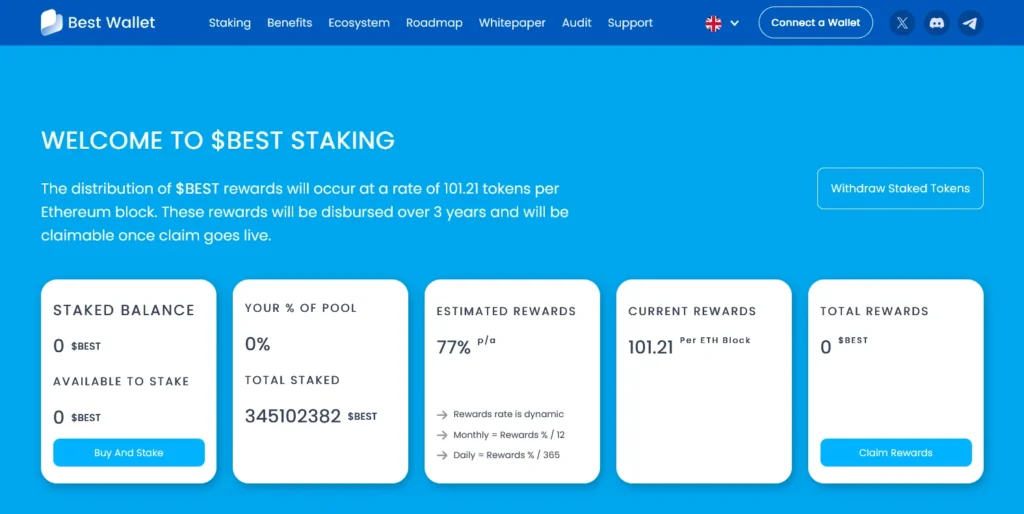Screen dimensions: 1024x514
Task: Open the Telegram social icon
Action: tap(969, 23)
